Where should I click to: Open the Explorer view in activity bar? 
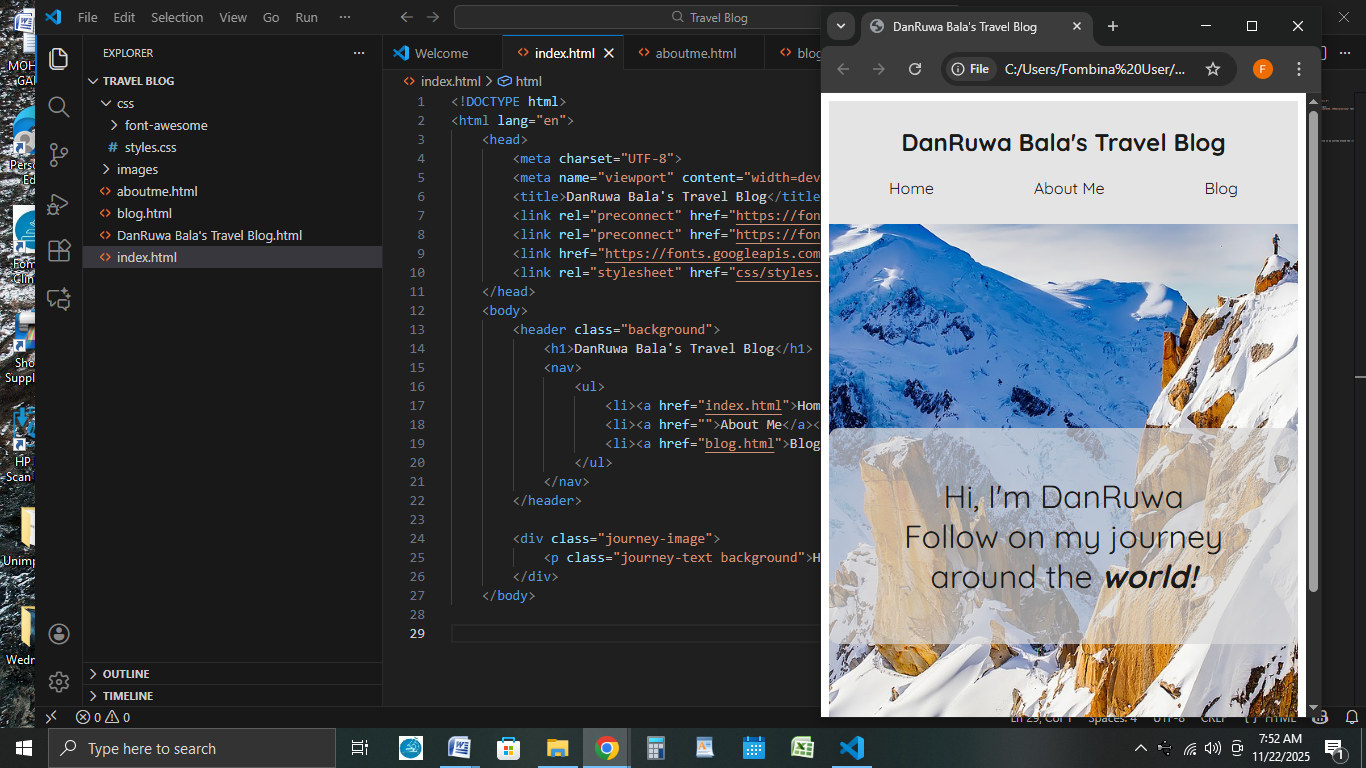[x=59, y=58]
